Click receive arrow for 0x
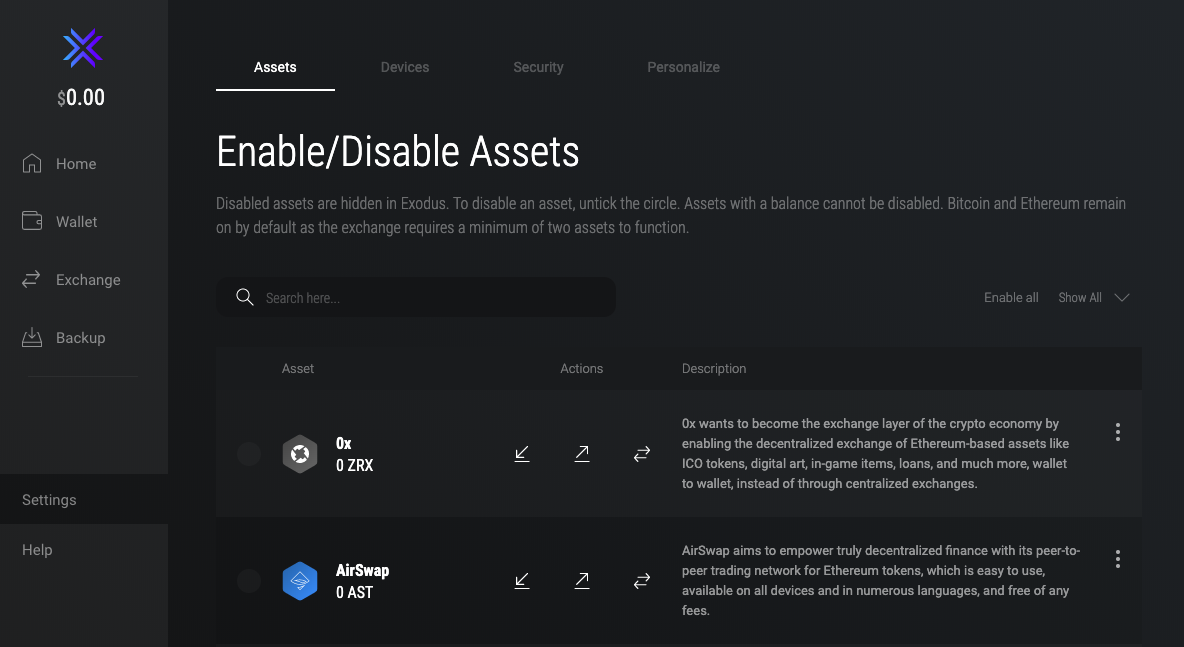 pyautogui.click(x=522, y=454)
